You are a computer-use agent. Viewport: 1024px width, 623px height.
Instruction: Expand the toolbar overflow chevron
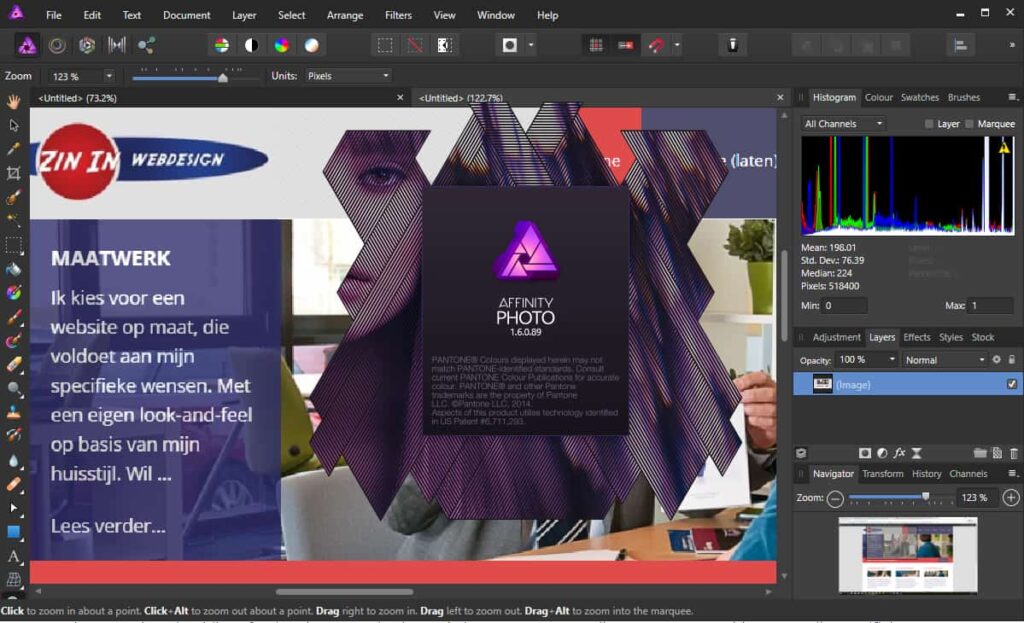point(1012,45)
